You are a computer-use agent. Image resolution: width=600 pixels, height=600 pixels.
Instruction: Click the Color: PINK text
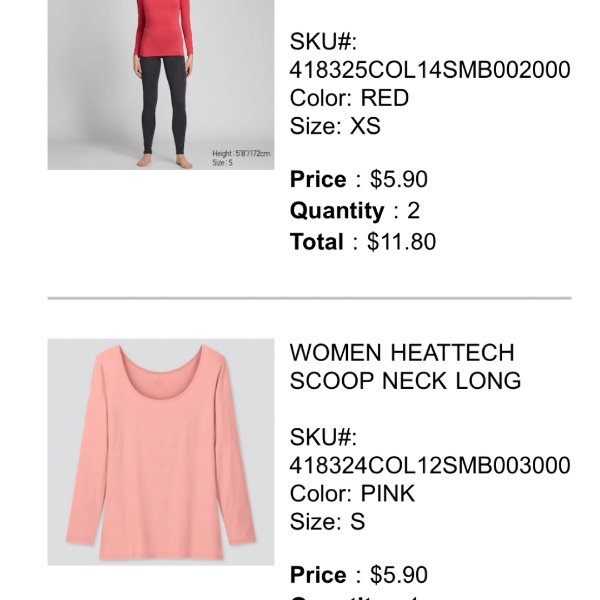[x=352, y=493]
